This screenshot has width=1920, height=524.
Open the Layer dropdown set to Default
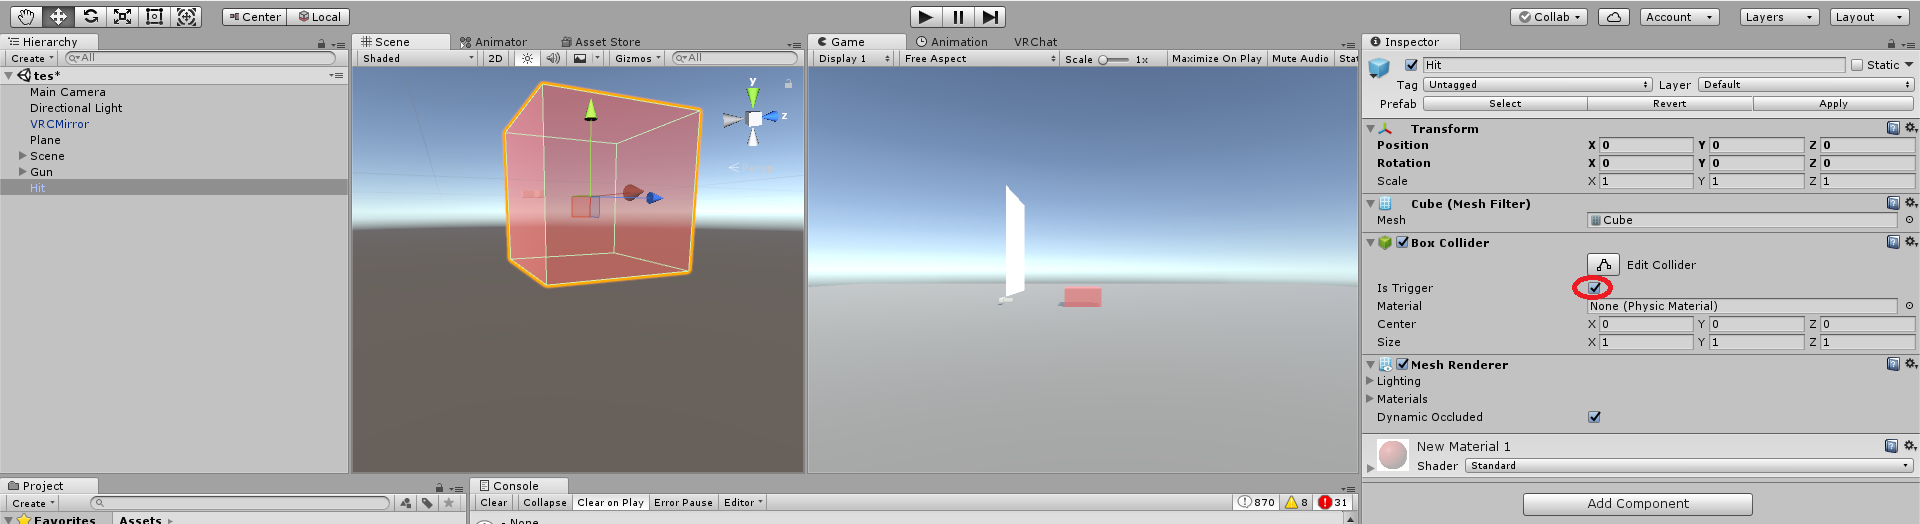click(x=1807, y=85)
